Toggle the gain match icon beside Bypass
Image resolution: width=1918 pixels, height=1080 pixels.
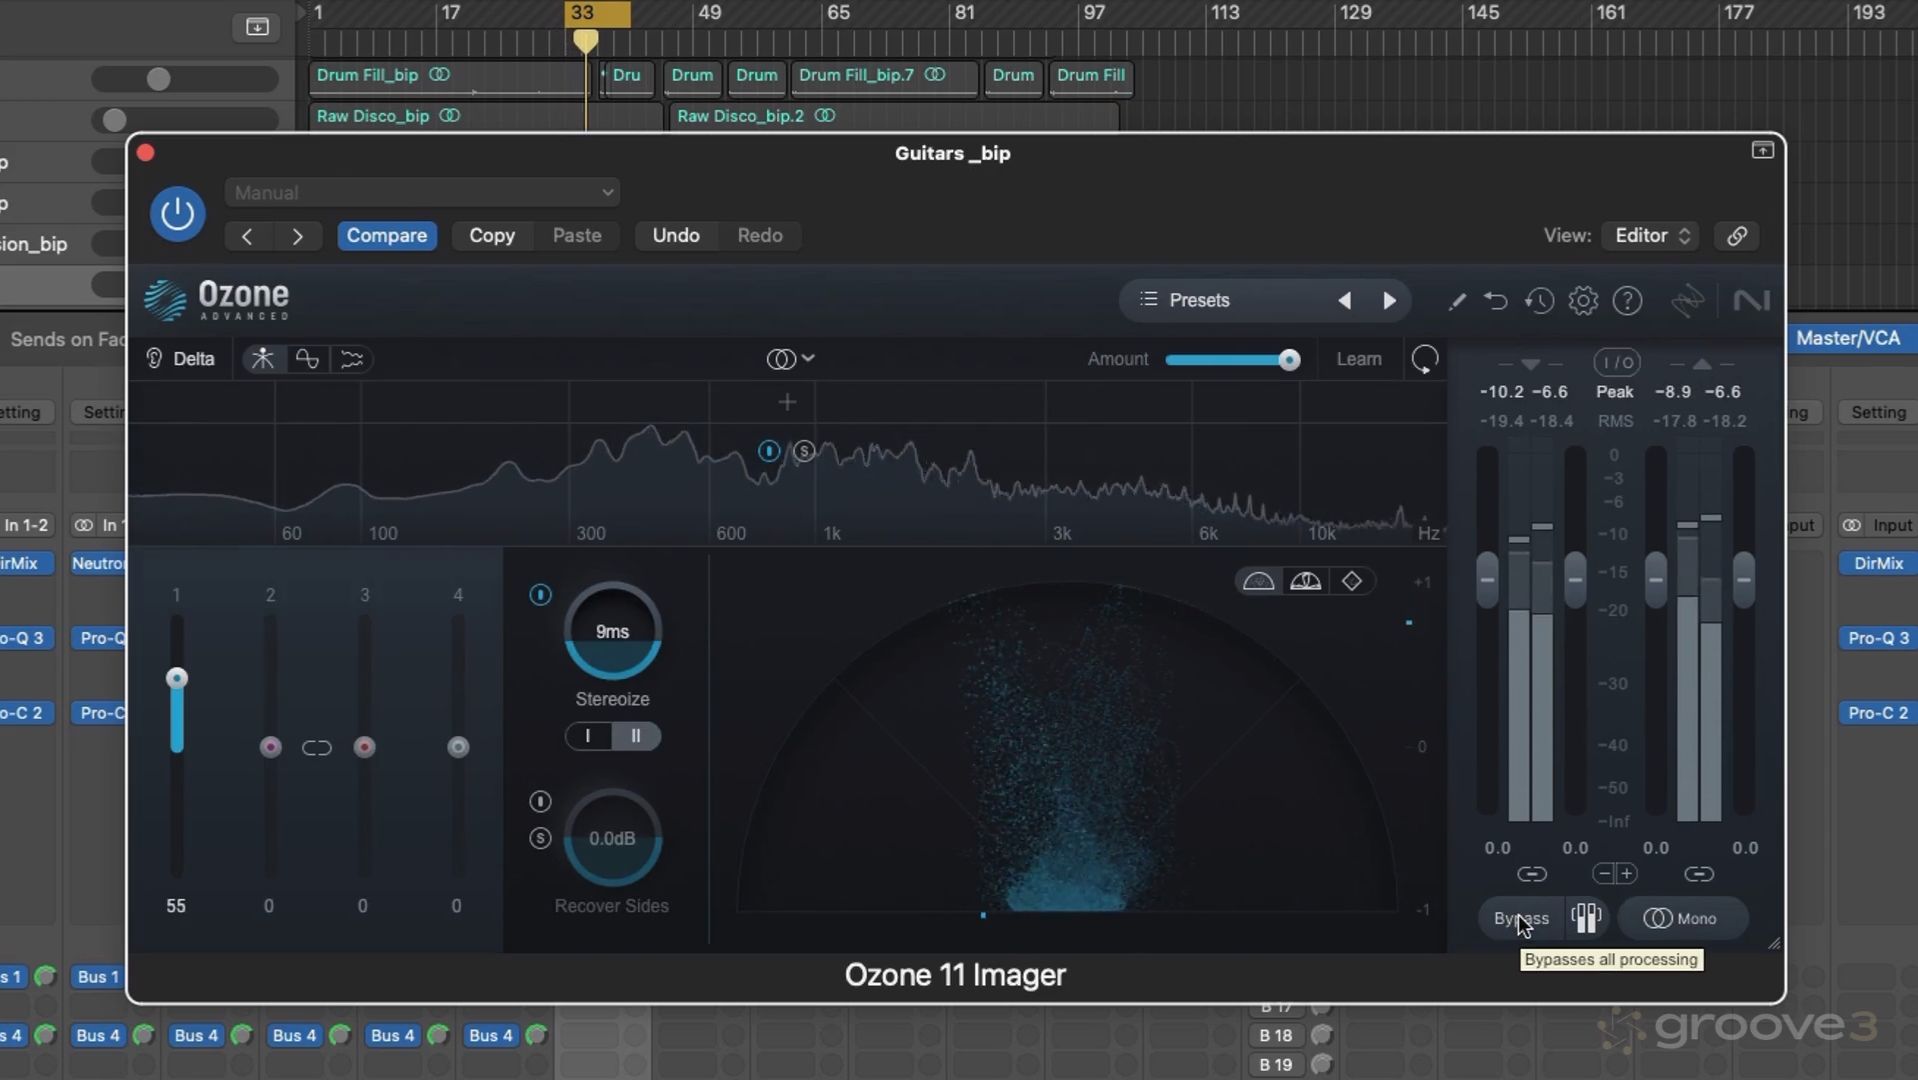(x=1587, y=918)
